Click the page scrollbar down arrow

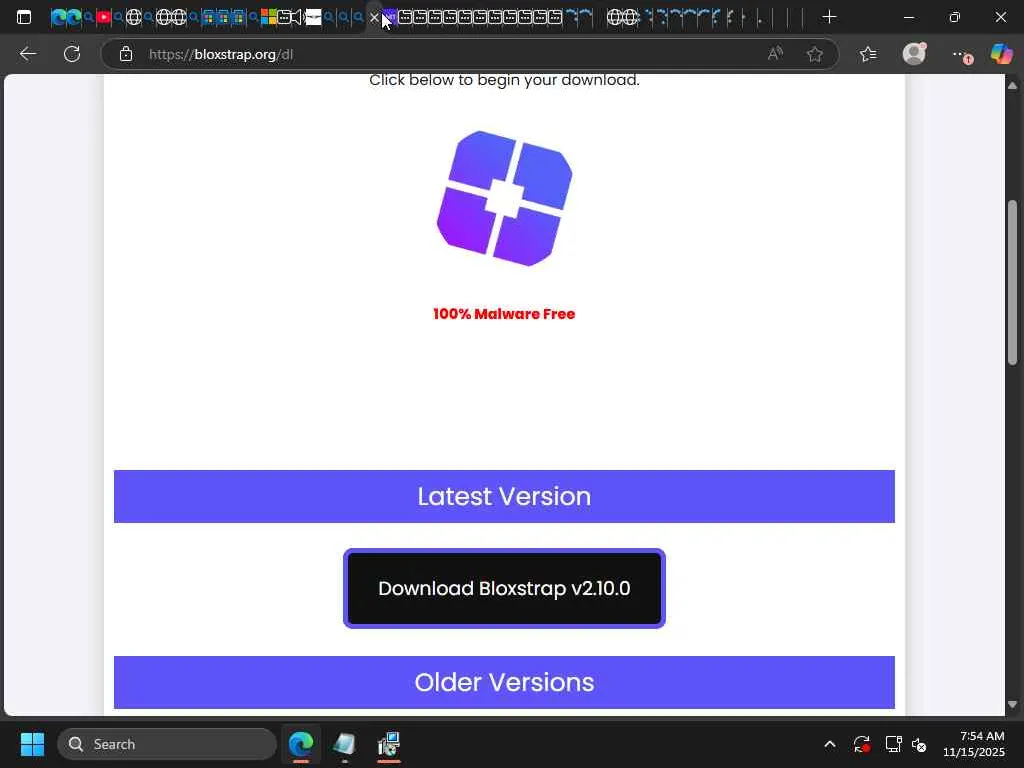tap(1012, 705)
